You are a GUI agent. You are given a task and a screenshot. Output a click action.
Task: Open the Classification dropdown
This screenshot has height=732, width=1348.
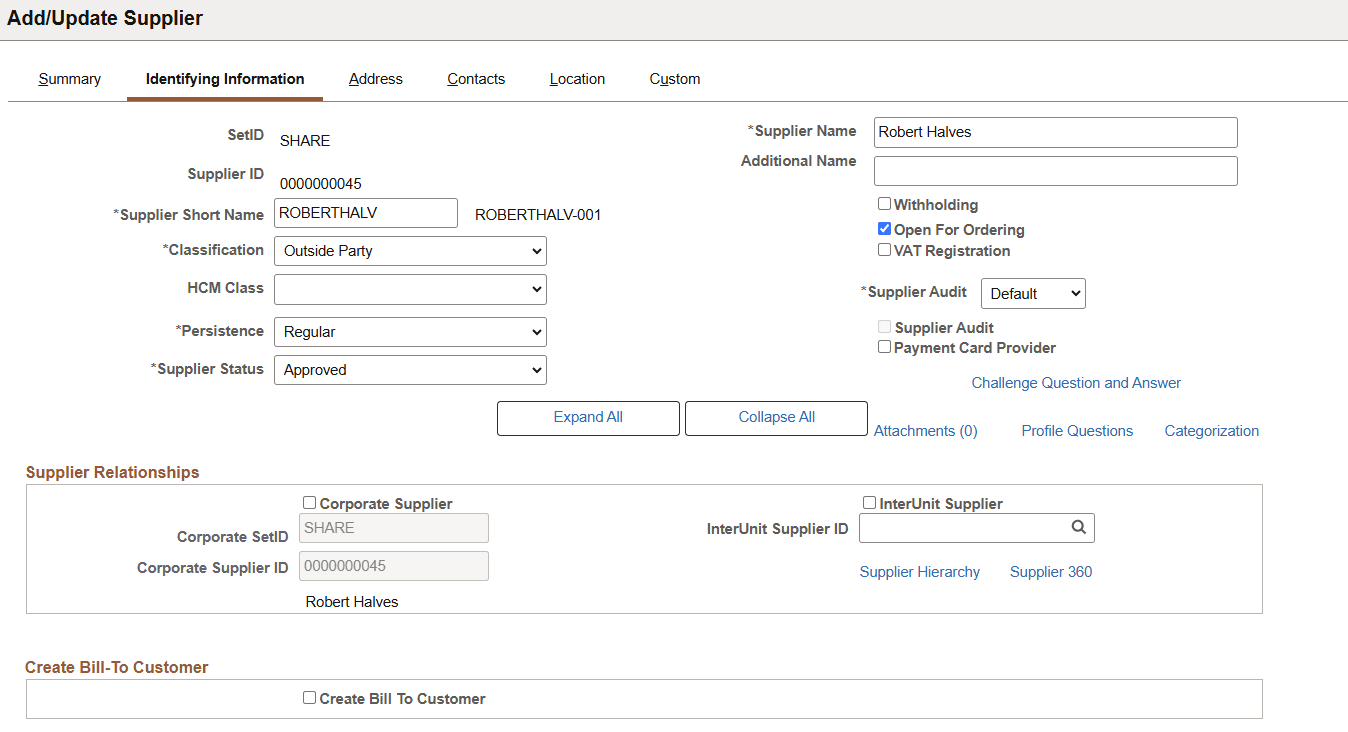pyautogui.click(x=410, y=250)
